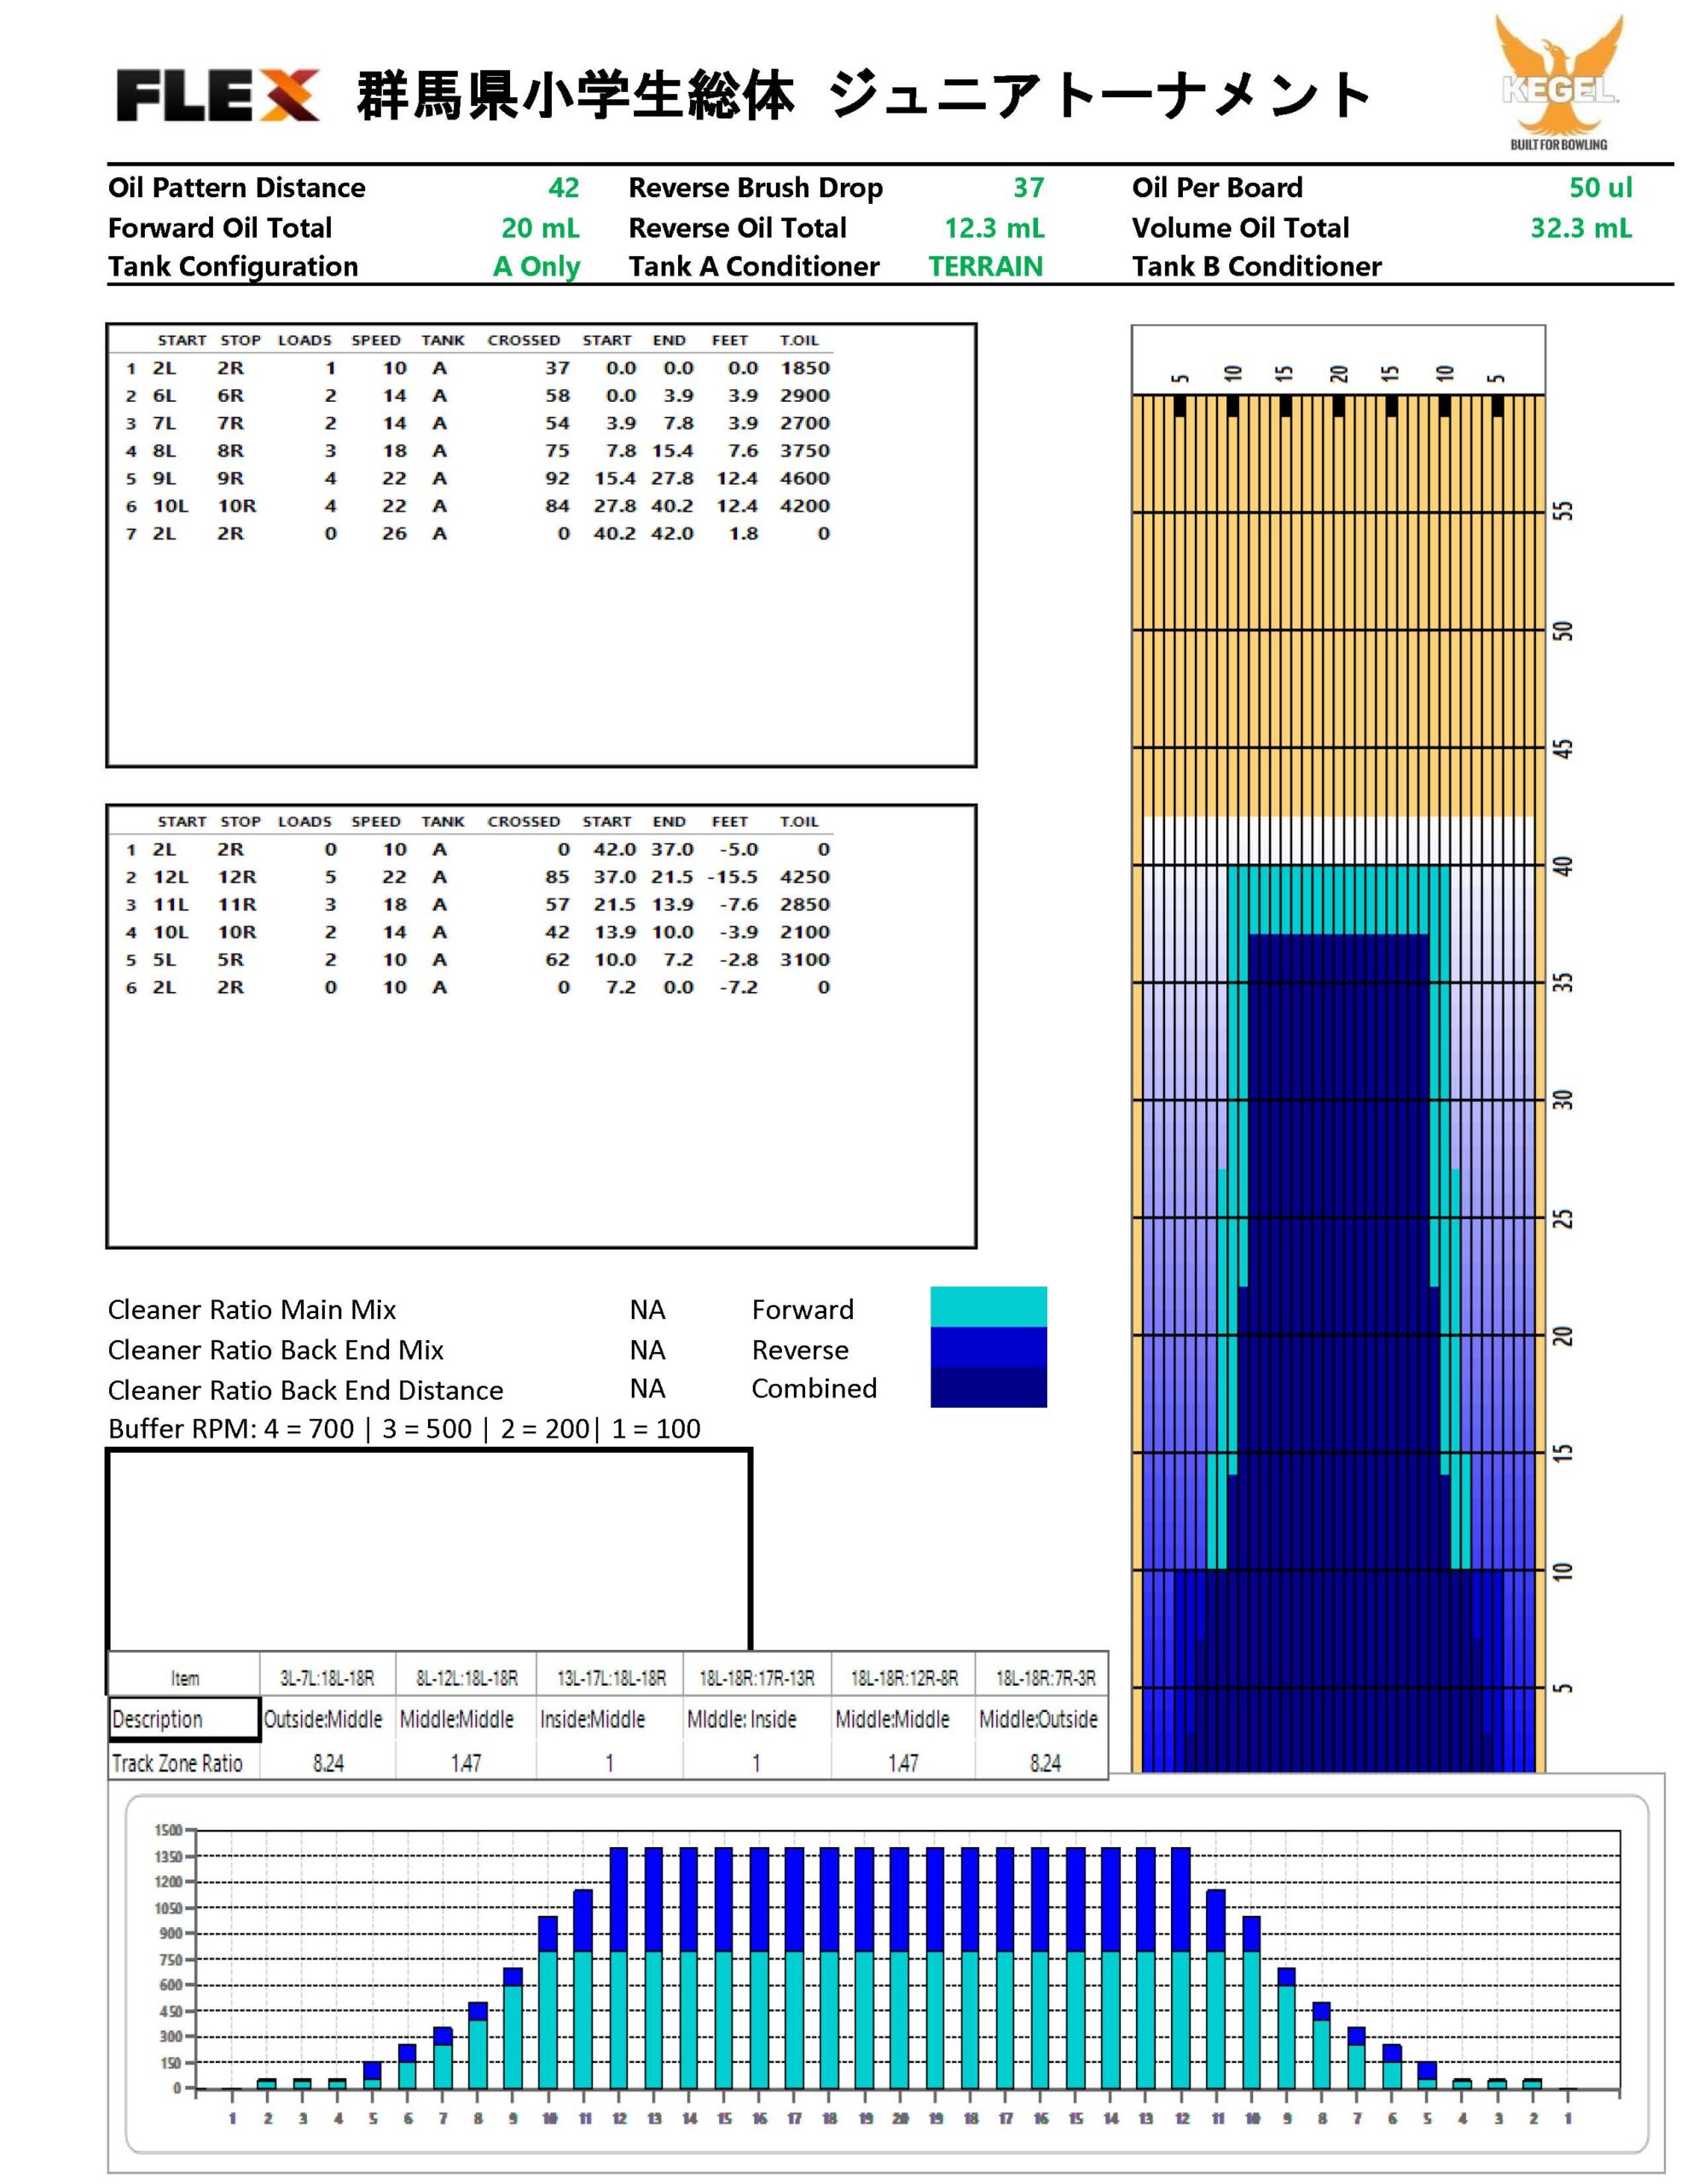Image resolution: width=1687 pixels, height=2184 pixels.
Task: Click the 55 feet marker on lane graph
Action: click(x=1564, y=512)
